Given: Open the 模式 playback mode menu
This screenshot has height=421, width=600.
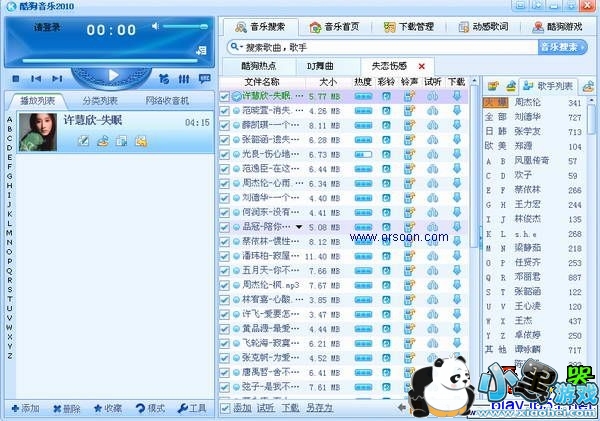Looking at the screenshot, I should [150, 409].
